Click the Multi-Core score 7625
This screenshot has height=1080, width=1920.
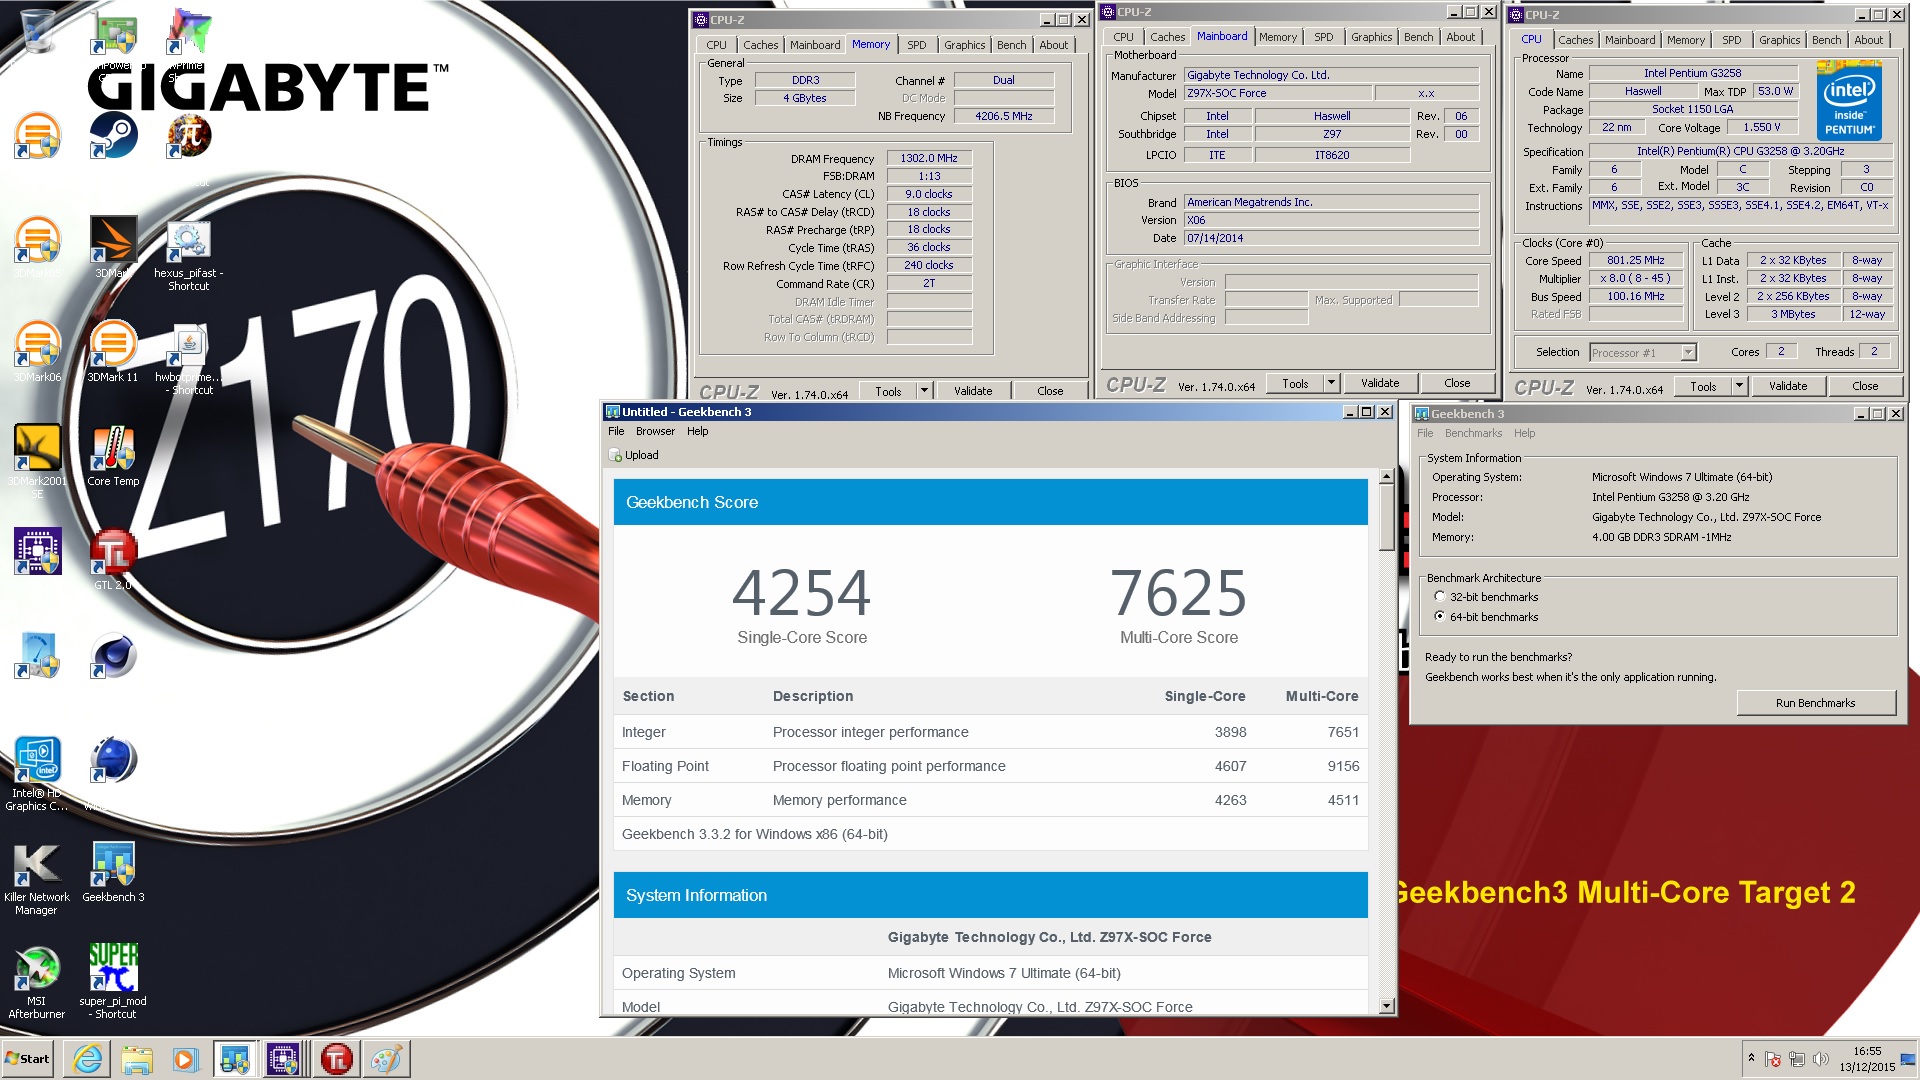click(1178, 592)
